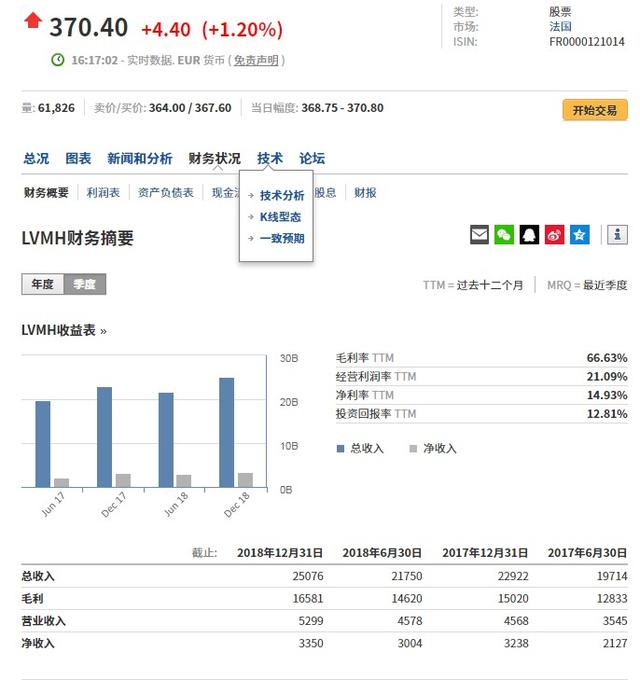Click the Jun 17 total revenue bar

coord(42,444)
